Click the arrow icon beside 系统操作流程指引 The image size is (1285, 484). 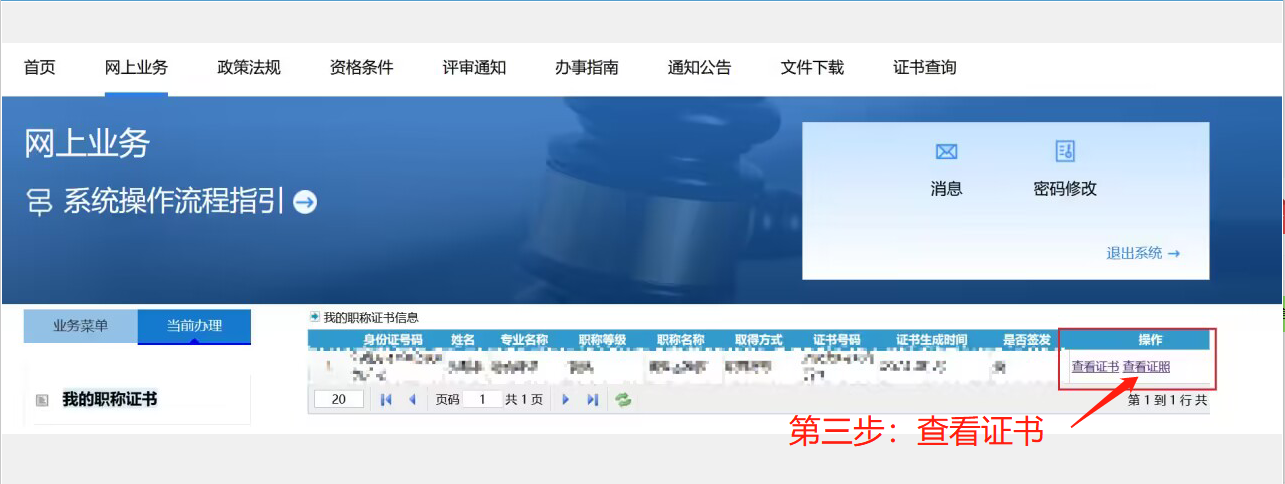305,202
